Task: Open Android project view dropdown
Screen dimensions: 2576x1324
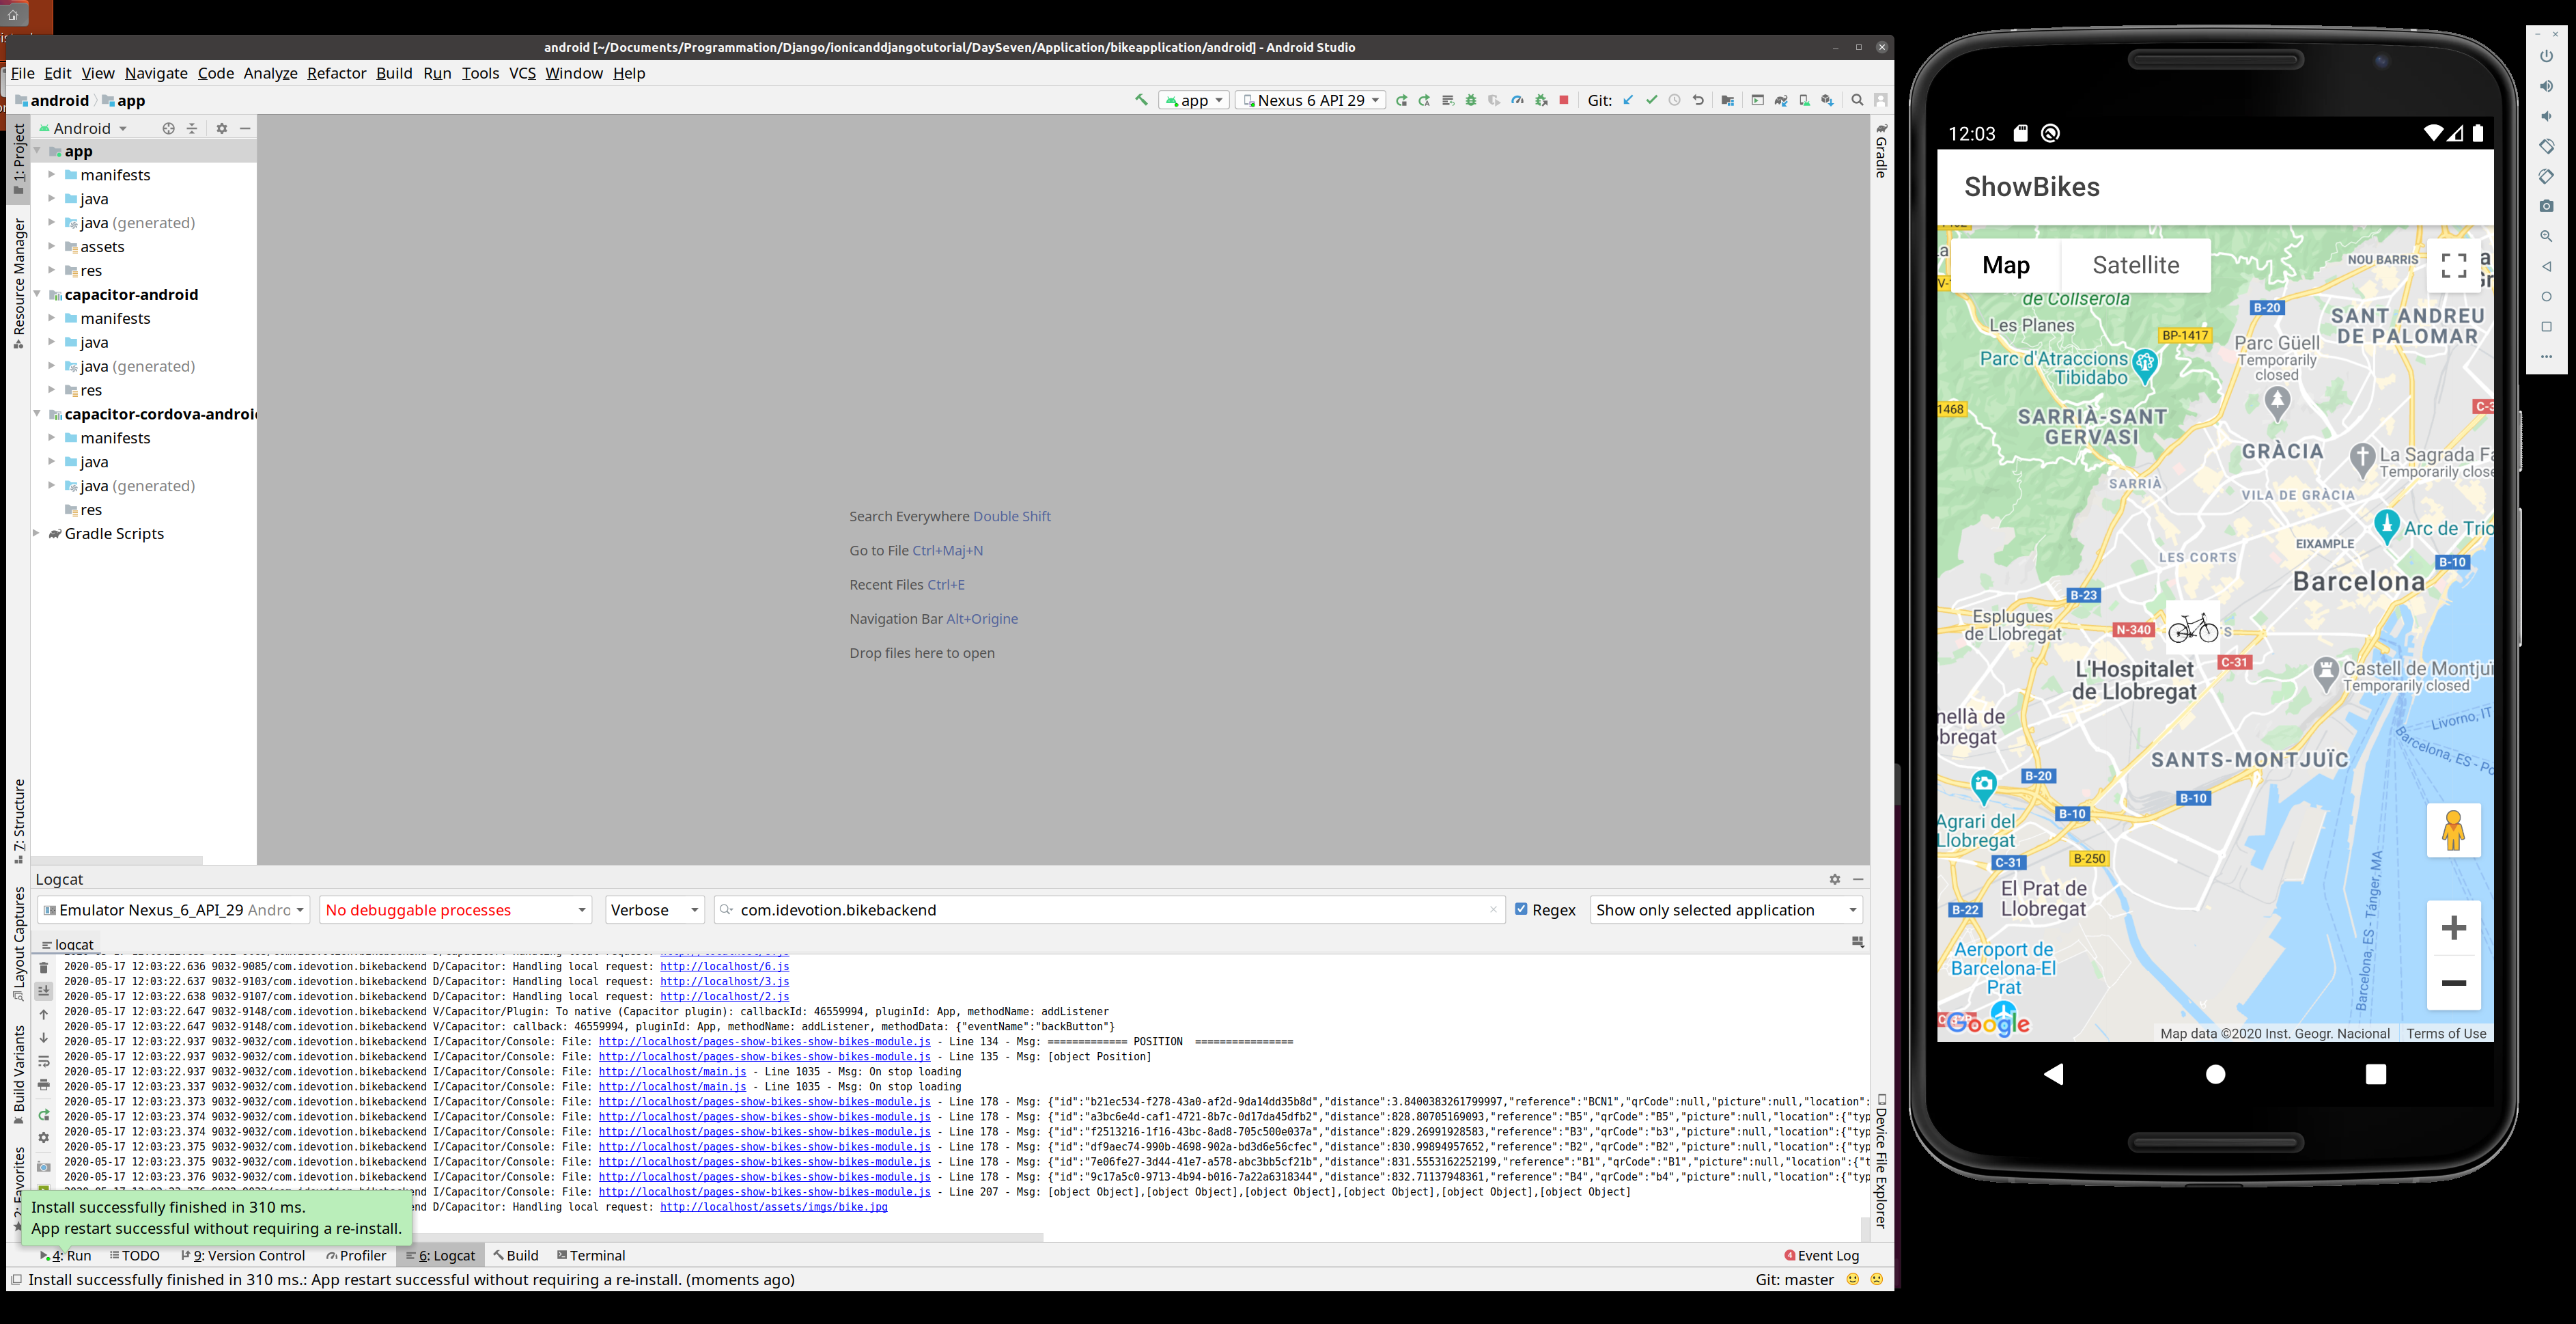Action: pos(84,128)
